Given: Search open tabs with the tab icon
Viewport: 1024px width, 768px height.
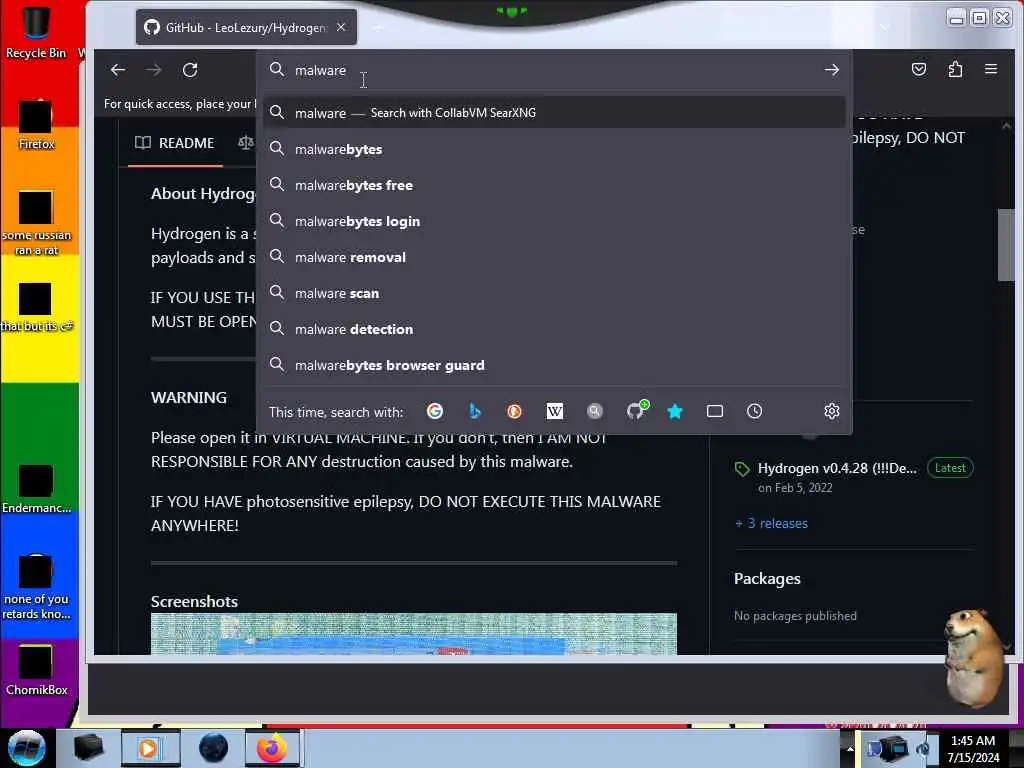Looking at the screenshot, I should [x=714, y=411].
